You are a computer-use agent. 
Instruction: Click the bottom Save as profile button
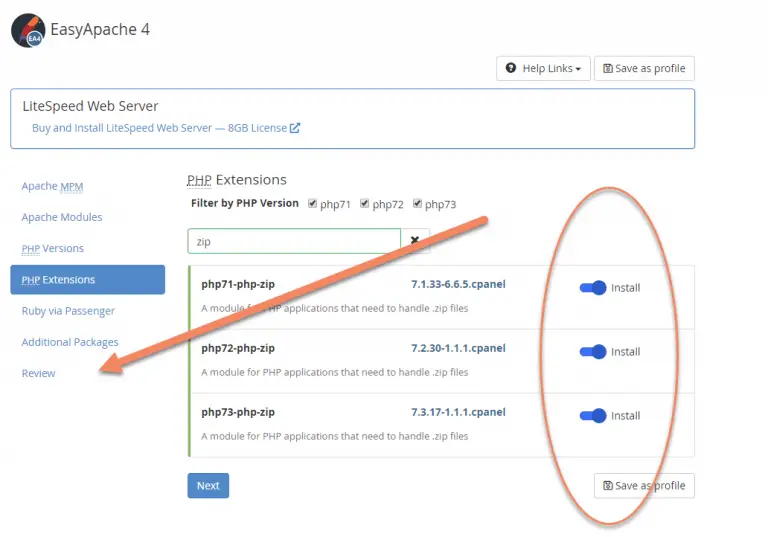[644, 486]
